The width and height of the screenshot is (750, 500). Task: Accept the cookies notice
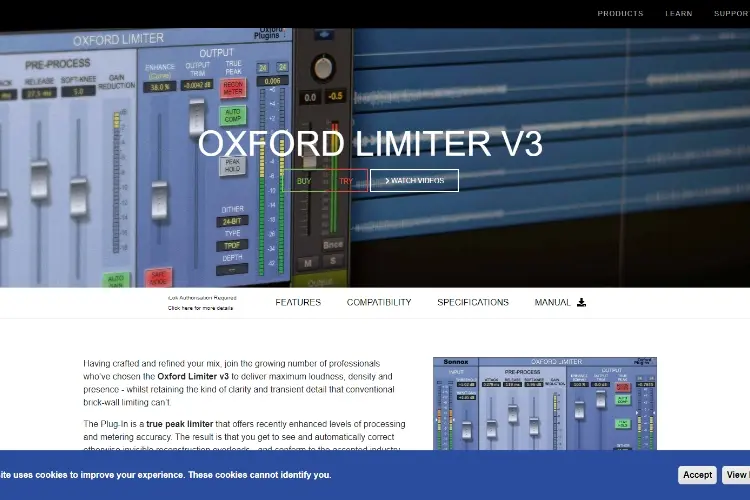pos(697,475)
